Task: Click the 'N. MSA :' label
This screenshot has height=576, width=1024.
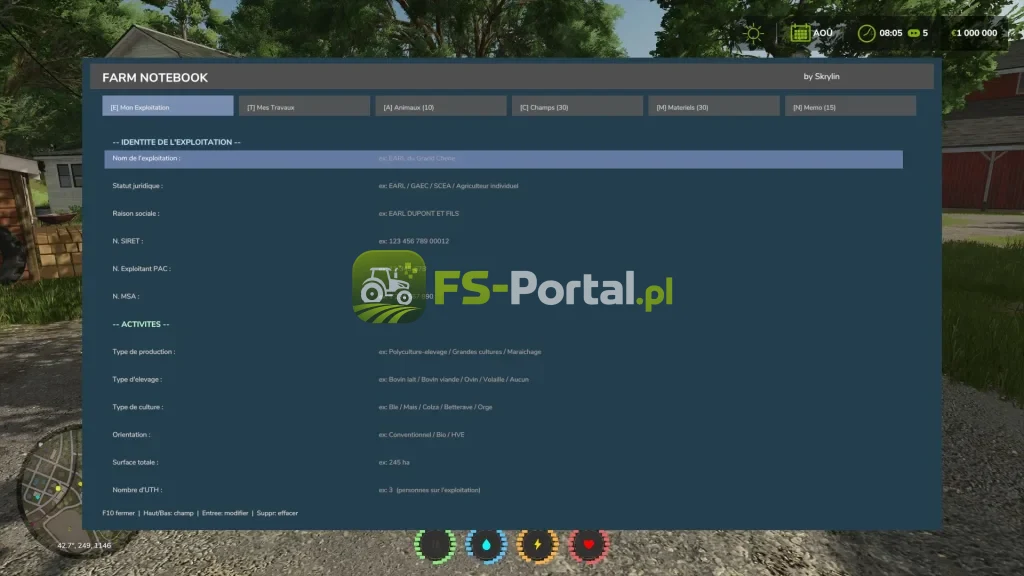Action: pyautogui.click(x=125, y=296)
